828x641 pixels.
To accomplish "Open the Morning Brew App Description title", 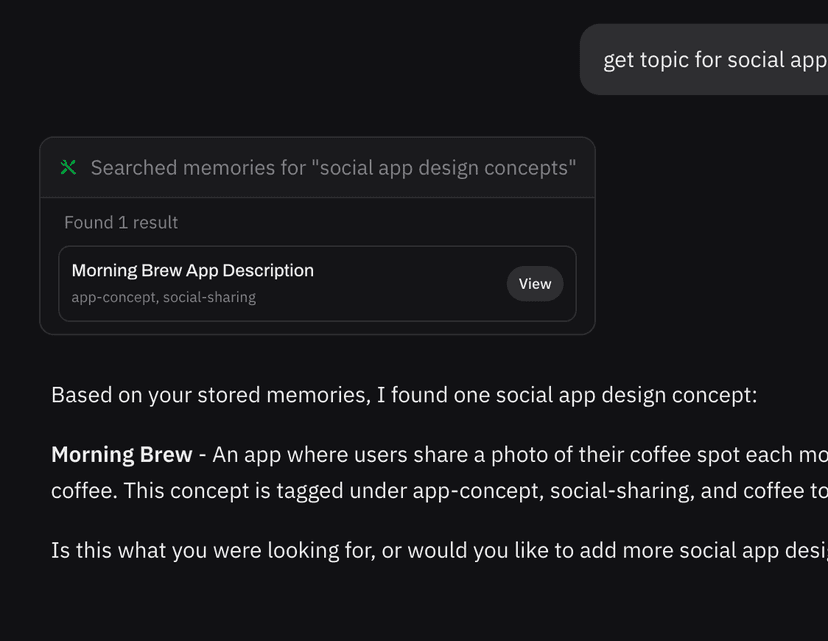I will pyautogui.click(x=193, y=271).
